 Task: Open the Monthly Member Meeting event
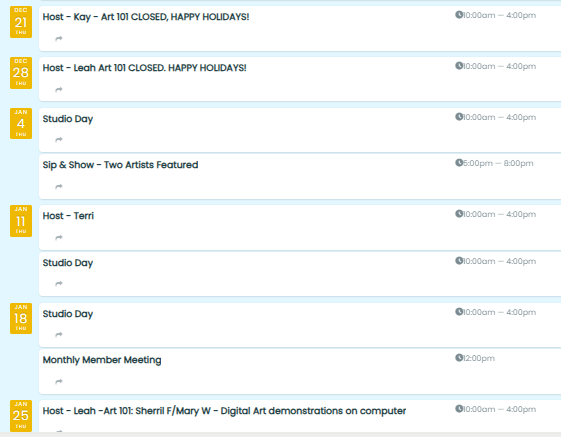click(102, 360)
